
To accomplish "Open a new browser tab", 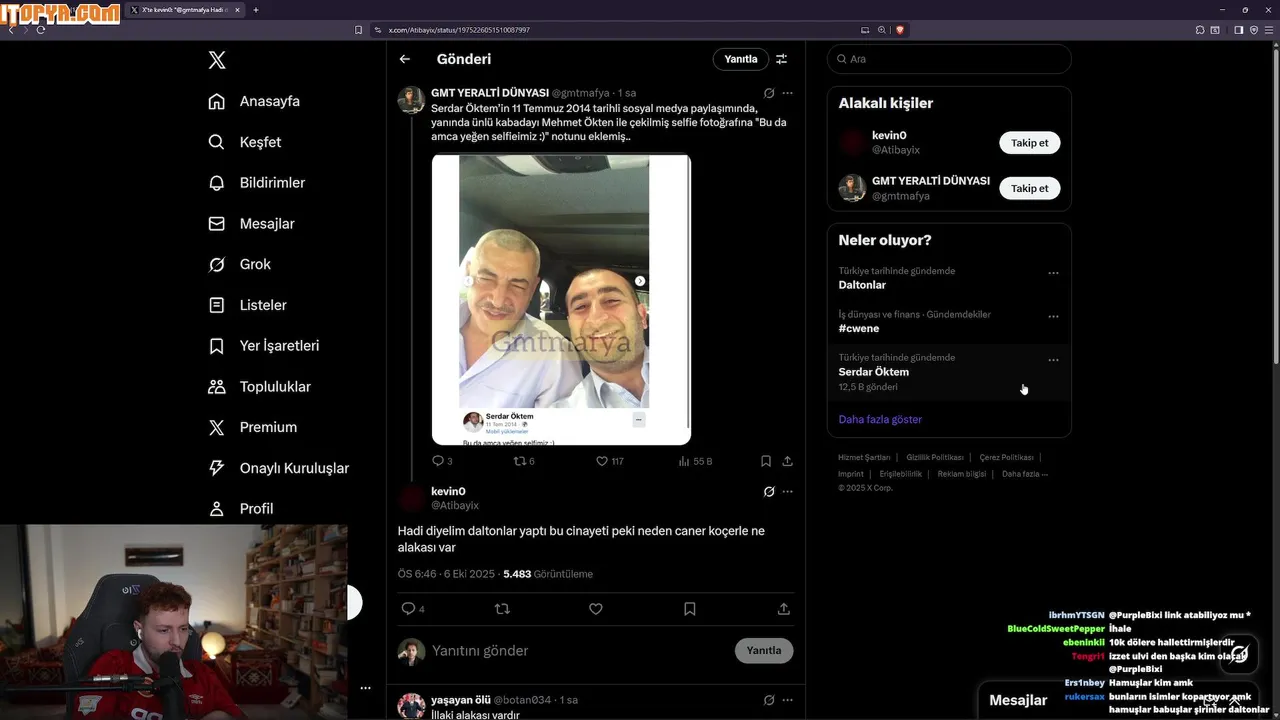I will [x=256, y=10].
